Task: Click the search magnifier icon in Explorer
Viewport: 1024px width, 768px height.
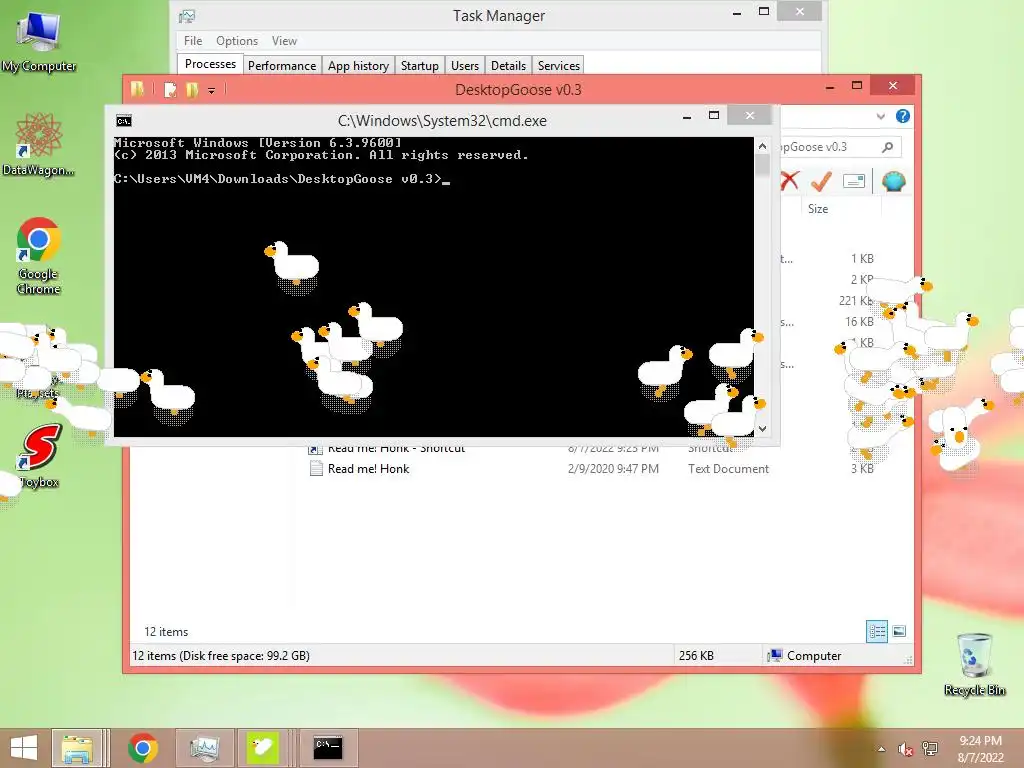Action: pos(888,147)
